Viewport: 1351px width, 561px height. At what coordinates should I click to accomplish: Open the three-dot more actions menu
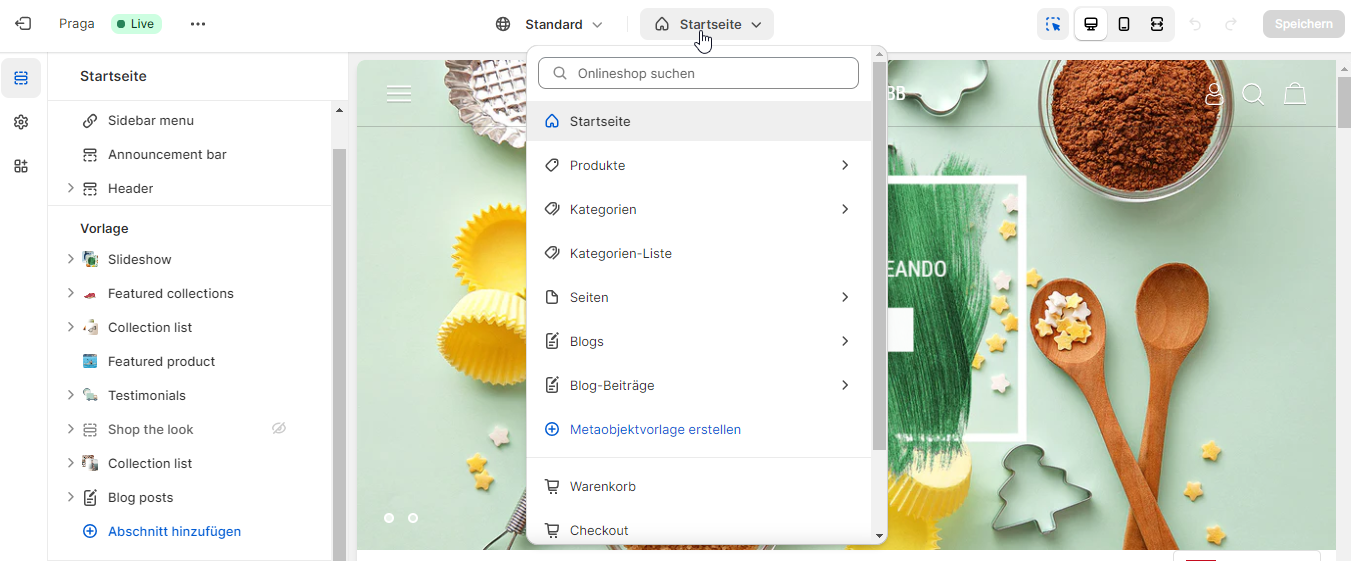(x=198, y=24)
